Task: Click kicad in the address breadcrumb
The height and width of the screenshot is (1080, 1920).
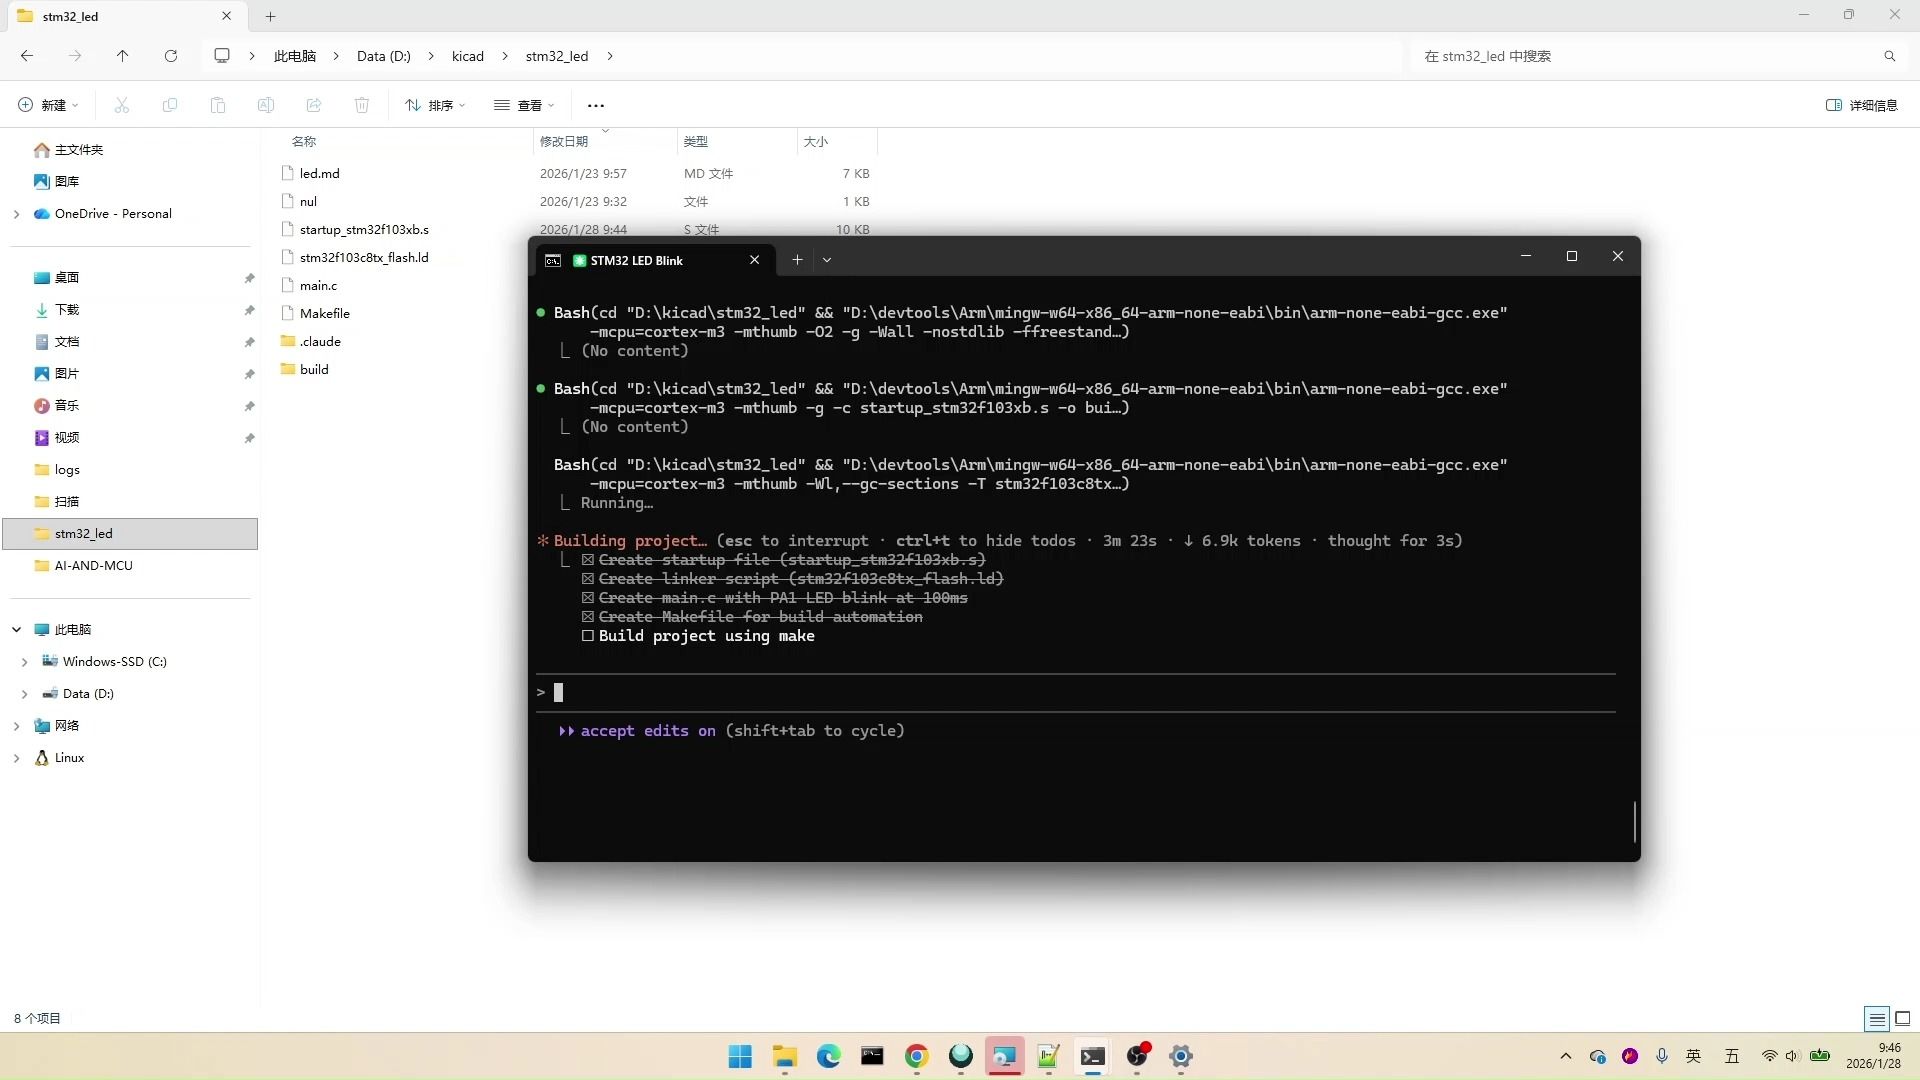Action: [467, 56]
